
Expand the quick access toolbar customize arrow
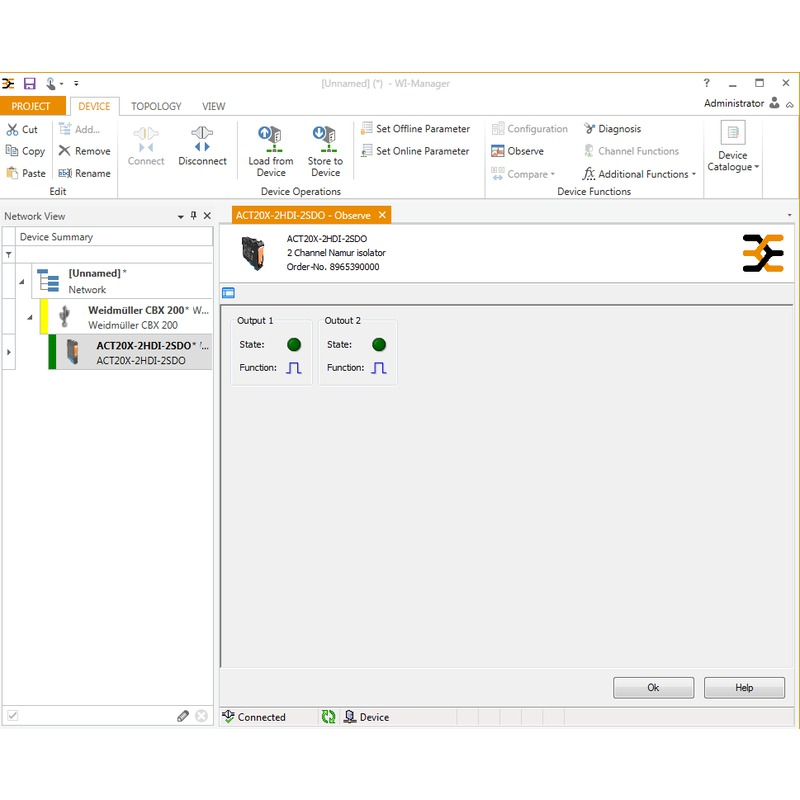(76, 83)
